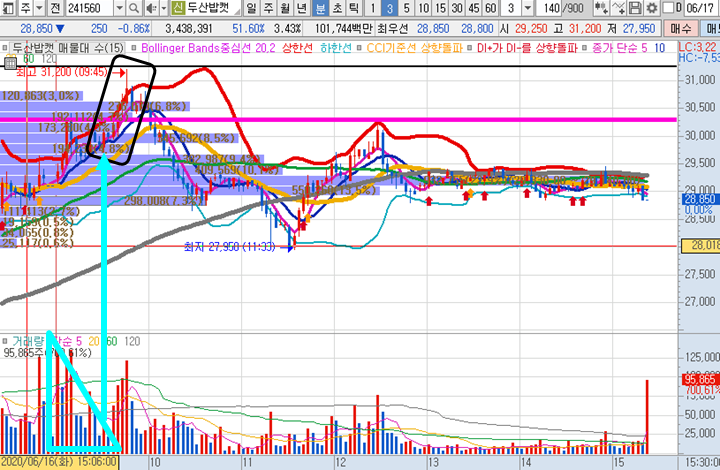Switch to 주 weekly chart tab
Viewport: 720px width, 470px height.
coord(269,8)
